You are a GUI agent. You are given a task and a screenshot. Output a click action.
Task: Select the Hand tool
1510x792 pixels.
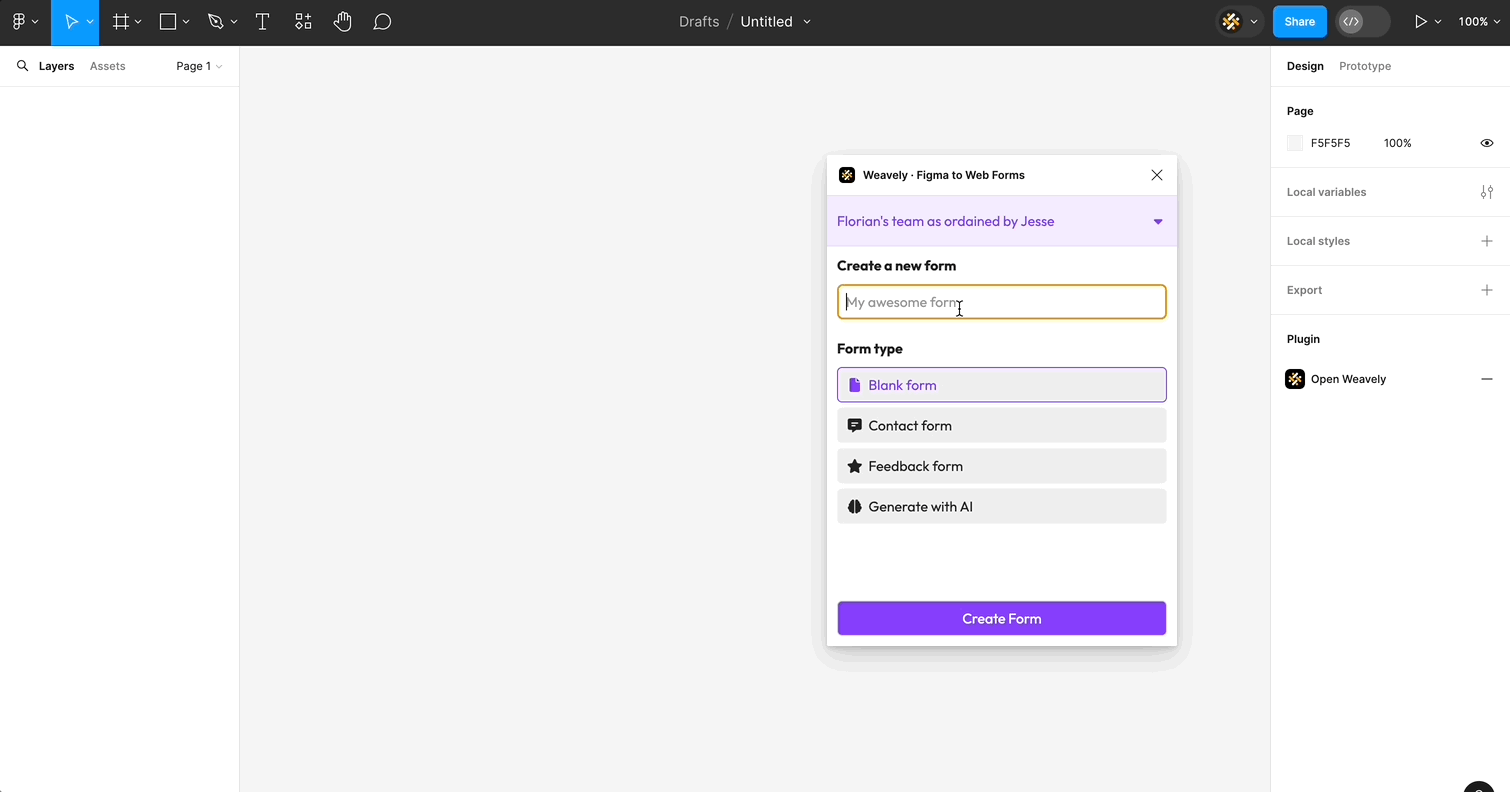(x=343, y=21)
